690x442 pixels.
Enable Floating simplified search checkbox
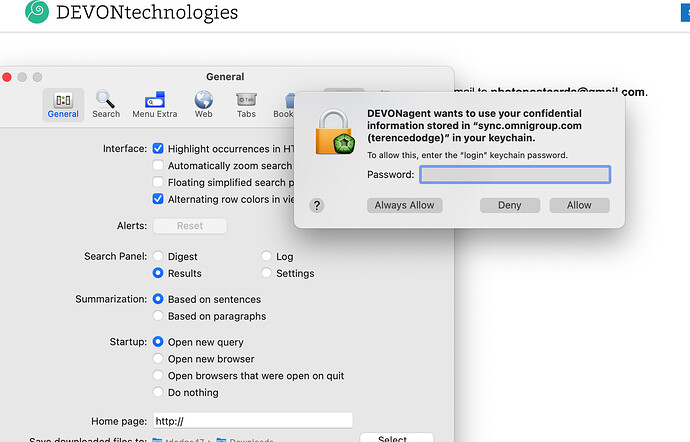point(158,182)
